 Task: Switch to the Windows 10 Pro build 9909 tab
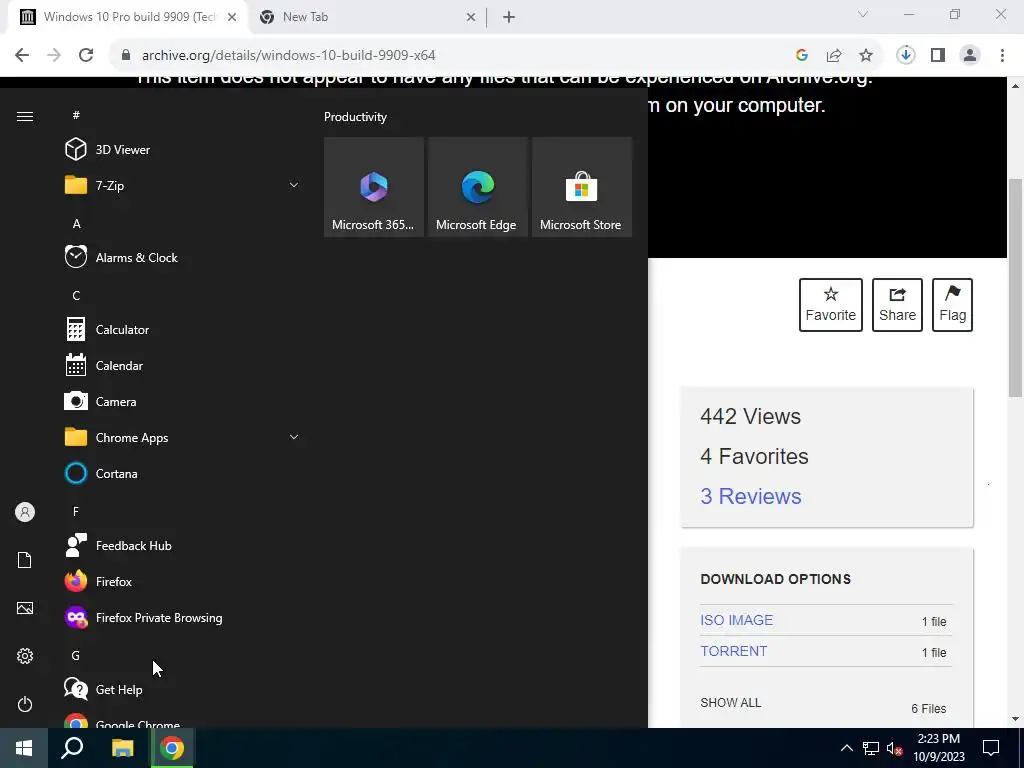128,17
